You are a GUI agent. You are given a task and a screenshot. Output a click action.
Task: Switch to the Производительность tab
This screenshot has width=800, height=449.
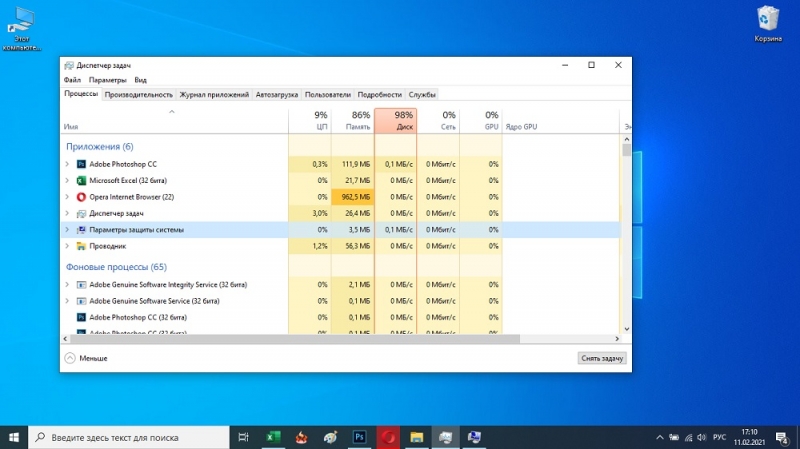click(139, 95)
